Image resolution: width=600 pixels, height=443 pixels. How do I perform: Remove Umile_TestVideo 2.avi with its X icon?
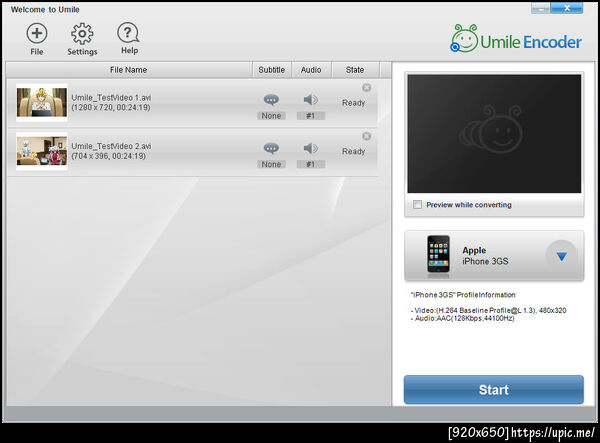(x=367, y=136)
